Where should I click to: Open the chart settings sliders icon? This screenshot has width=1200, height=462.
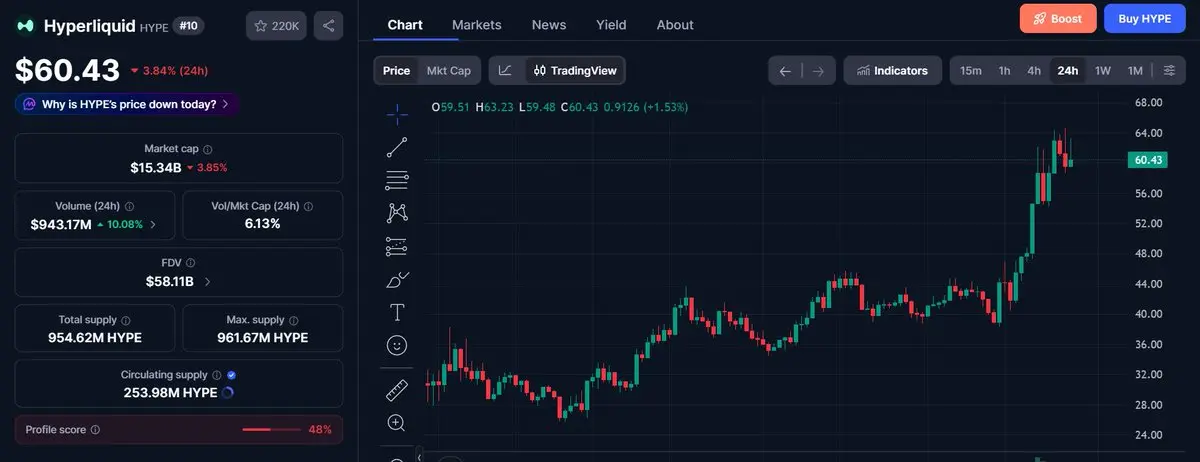pyautogui.click(x=1169, y=71)
